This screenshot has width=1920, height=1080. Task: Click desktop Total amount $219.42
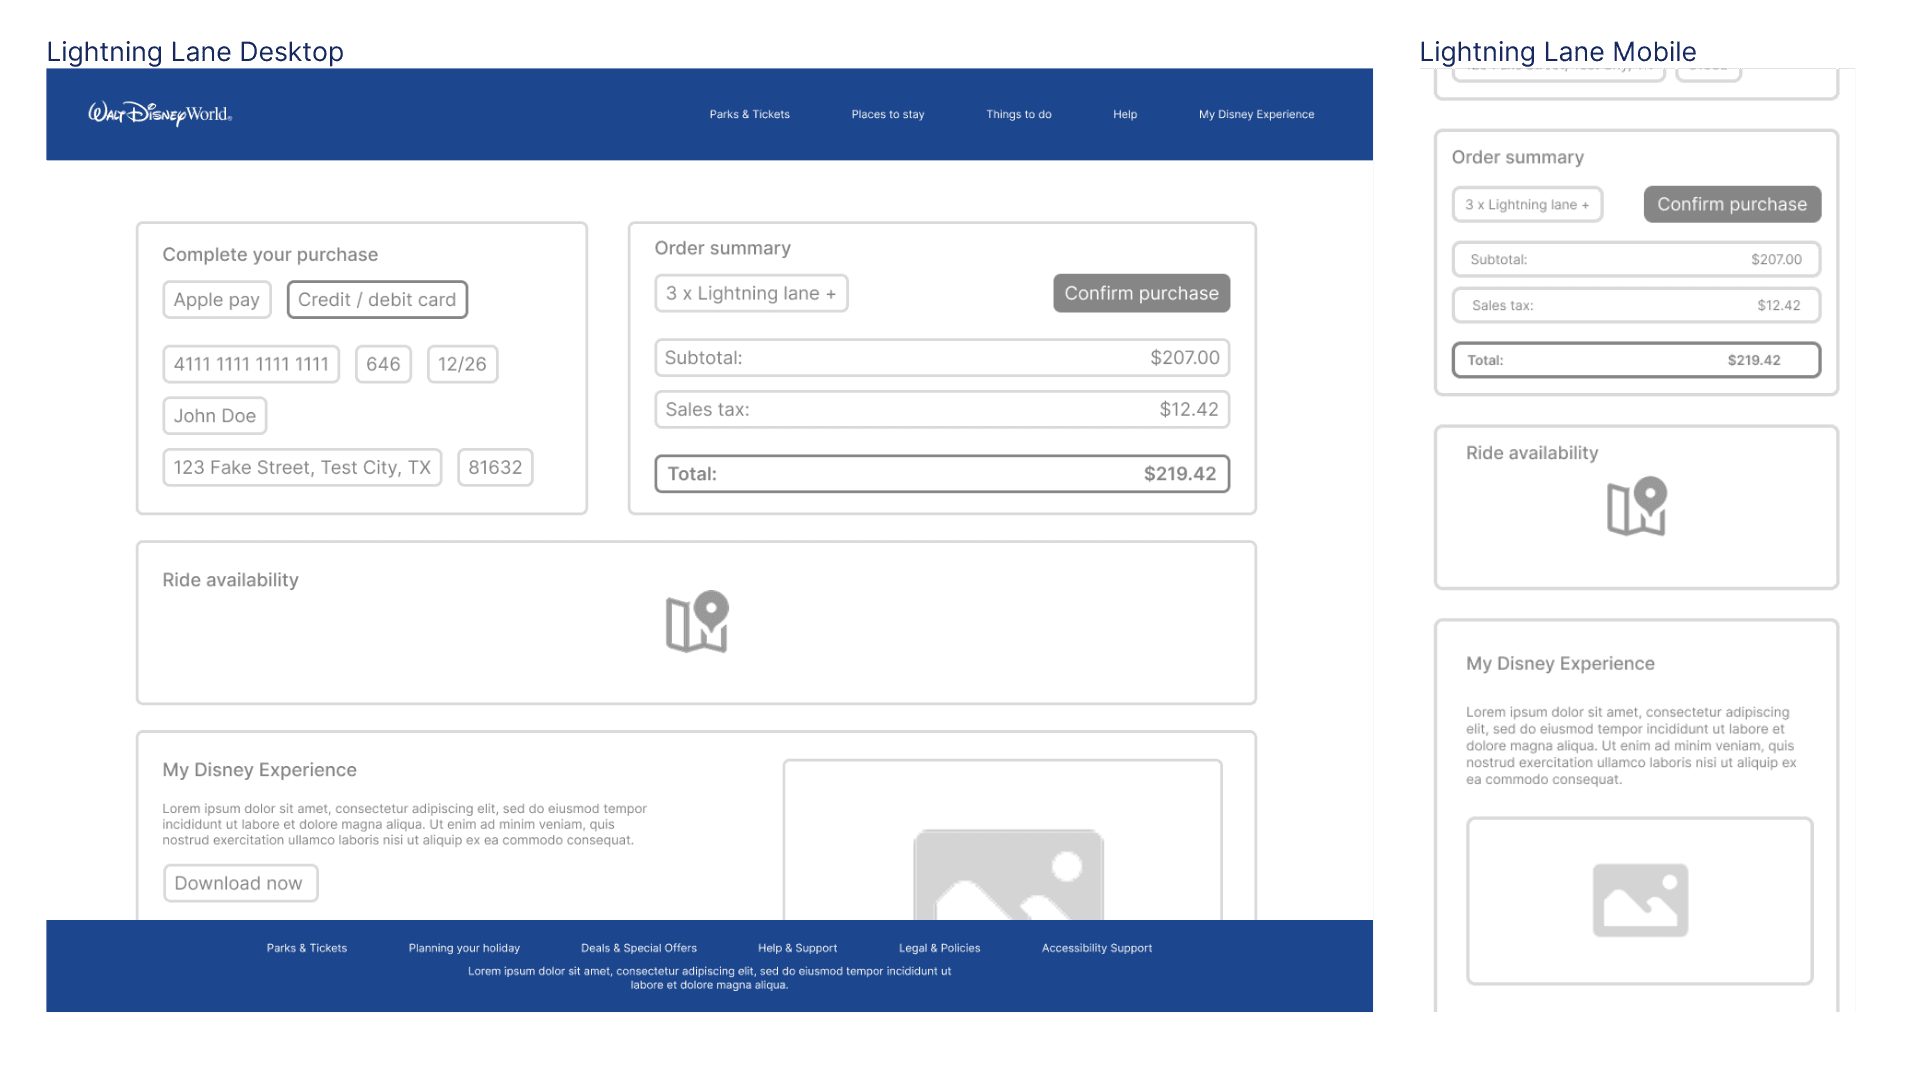tap(1180, 474)
